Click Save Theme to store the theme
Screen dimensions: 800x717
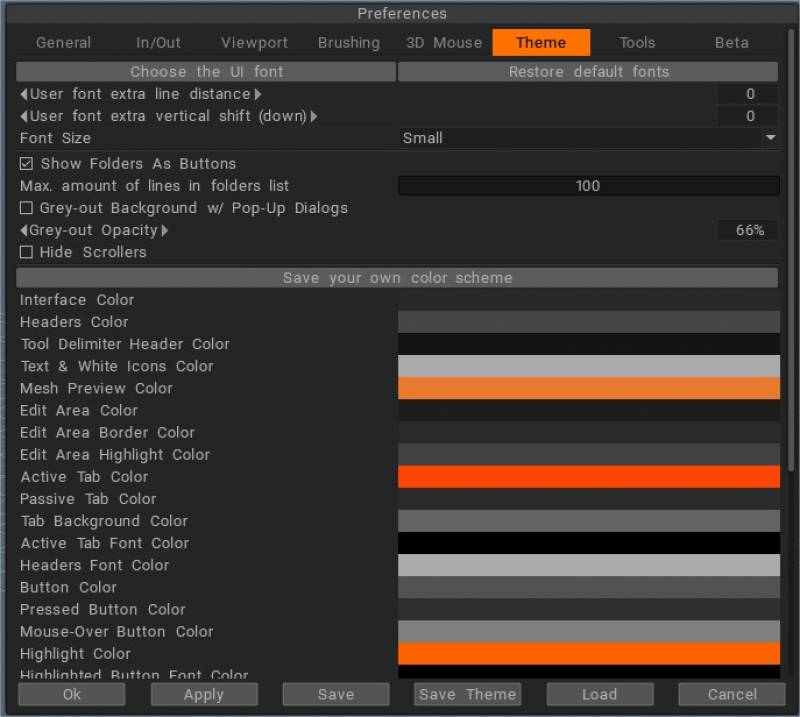pos(467,694)
